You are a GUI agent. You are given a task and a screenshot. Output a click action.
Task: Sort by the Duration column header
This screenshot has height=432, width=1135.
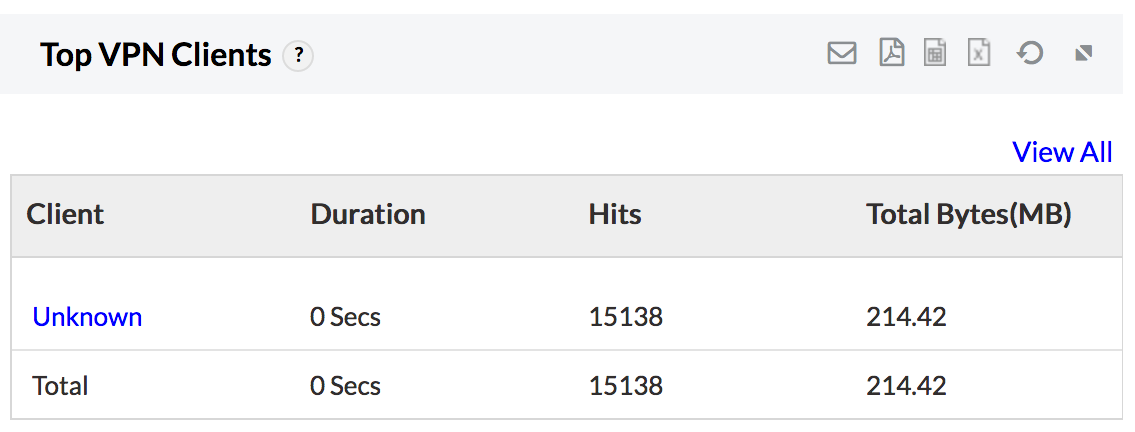tap(368, 214)
